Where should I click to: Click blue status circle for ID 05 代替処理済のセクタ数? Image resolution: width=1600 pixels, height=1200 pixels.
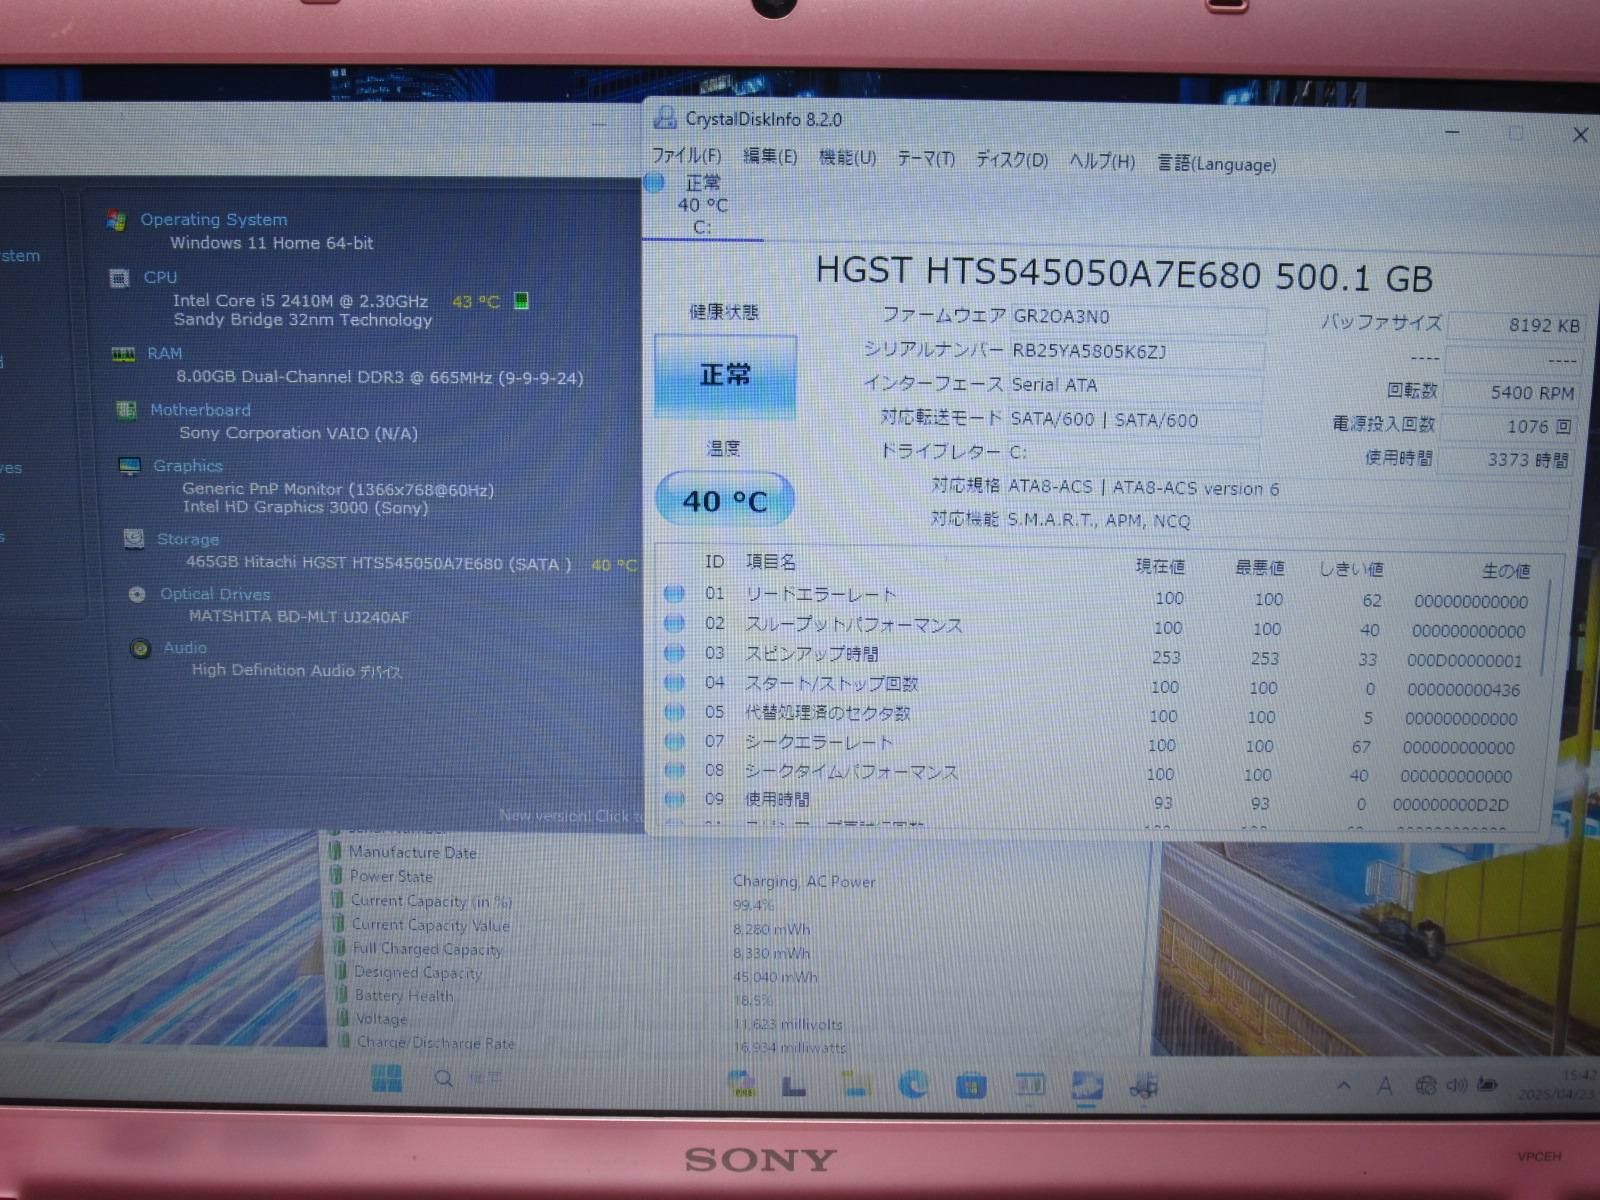(674, 712)
